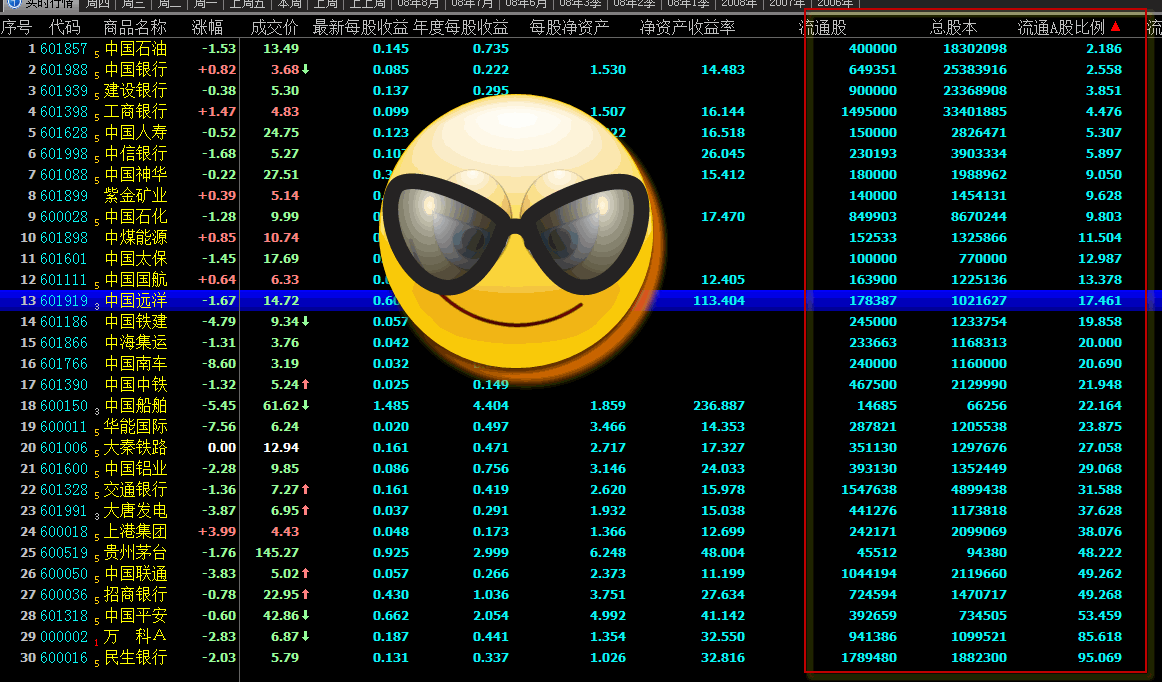The image size is (1162, 682).
Task: Click the 1789480 circulating shares value
Action: [x=869, y=658]
